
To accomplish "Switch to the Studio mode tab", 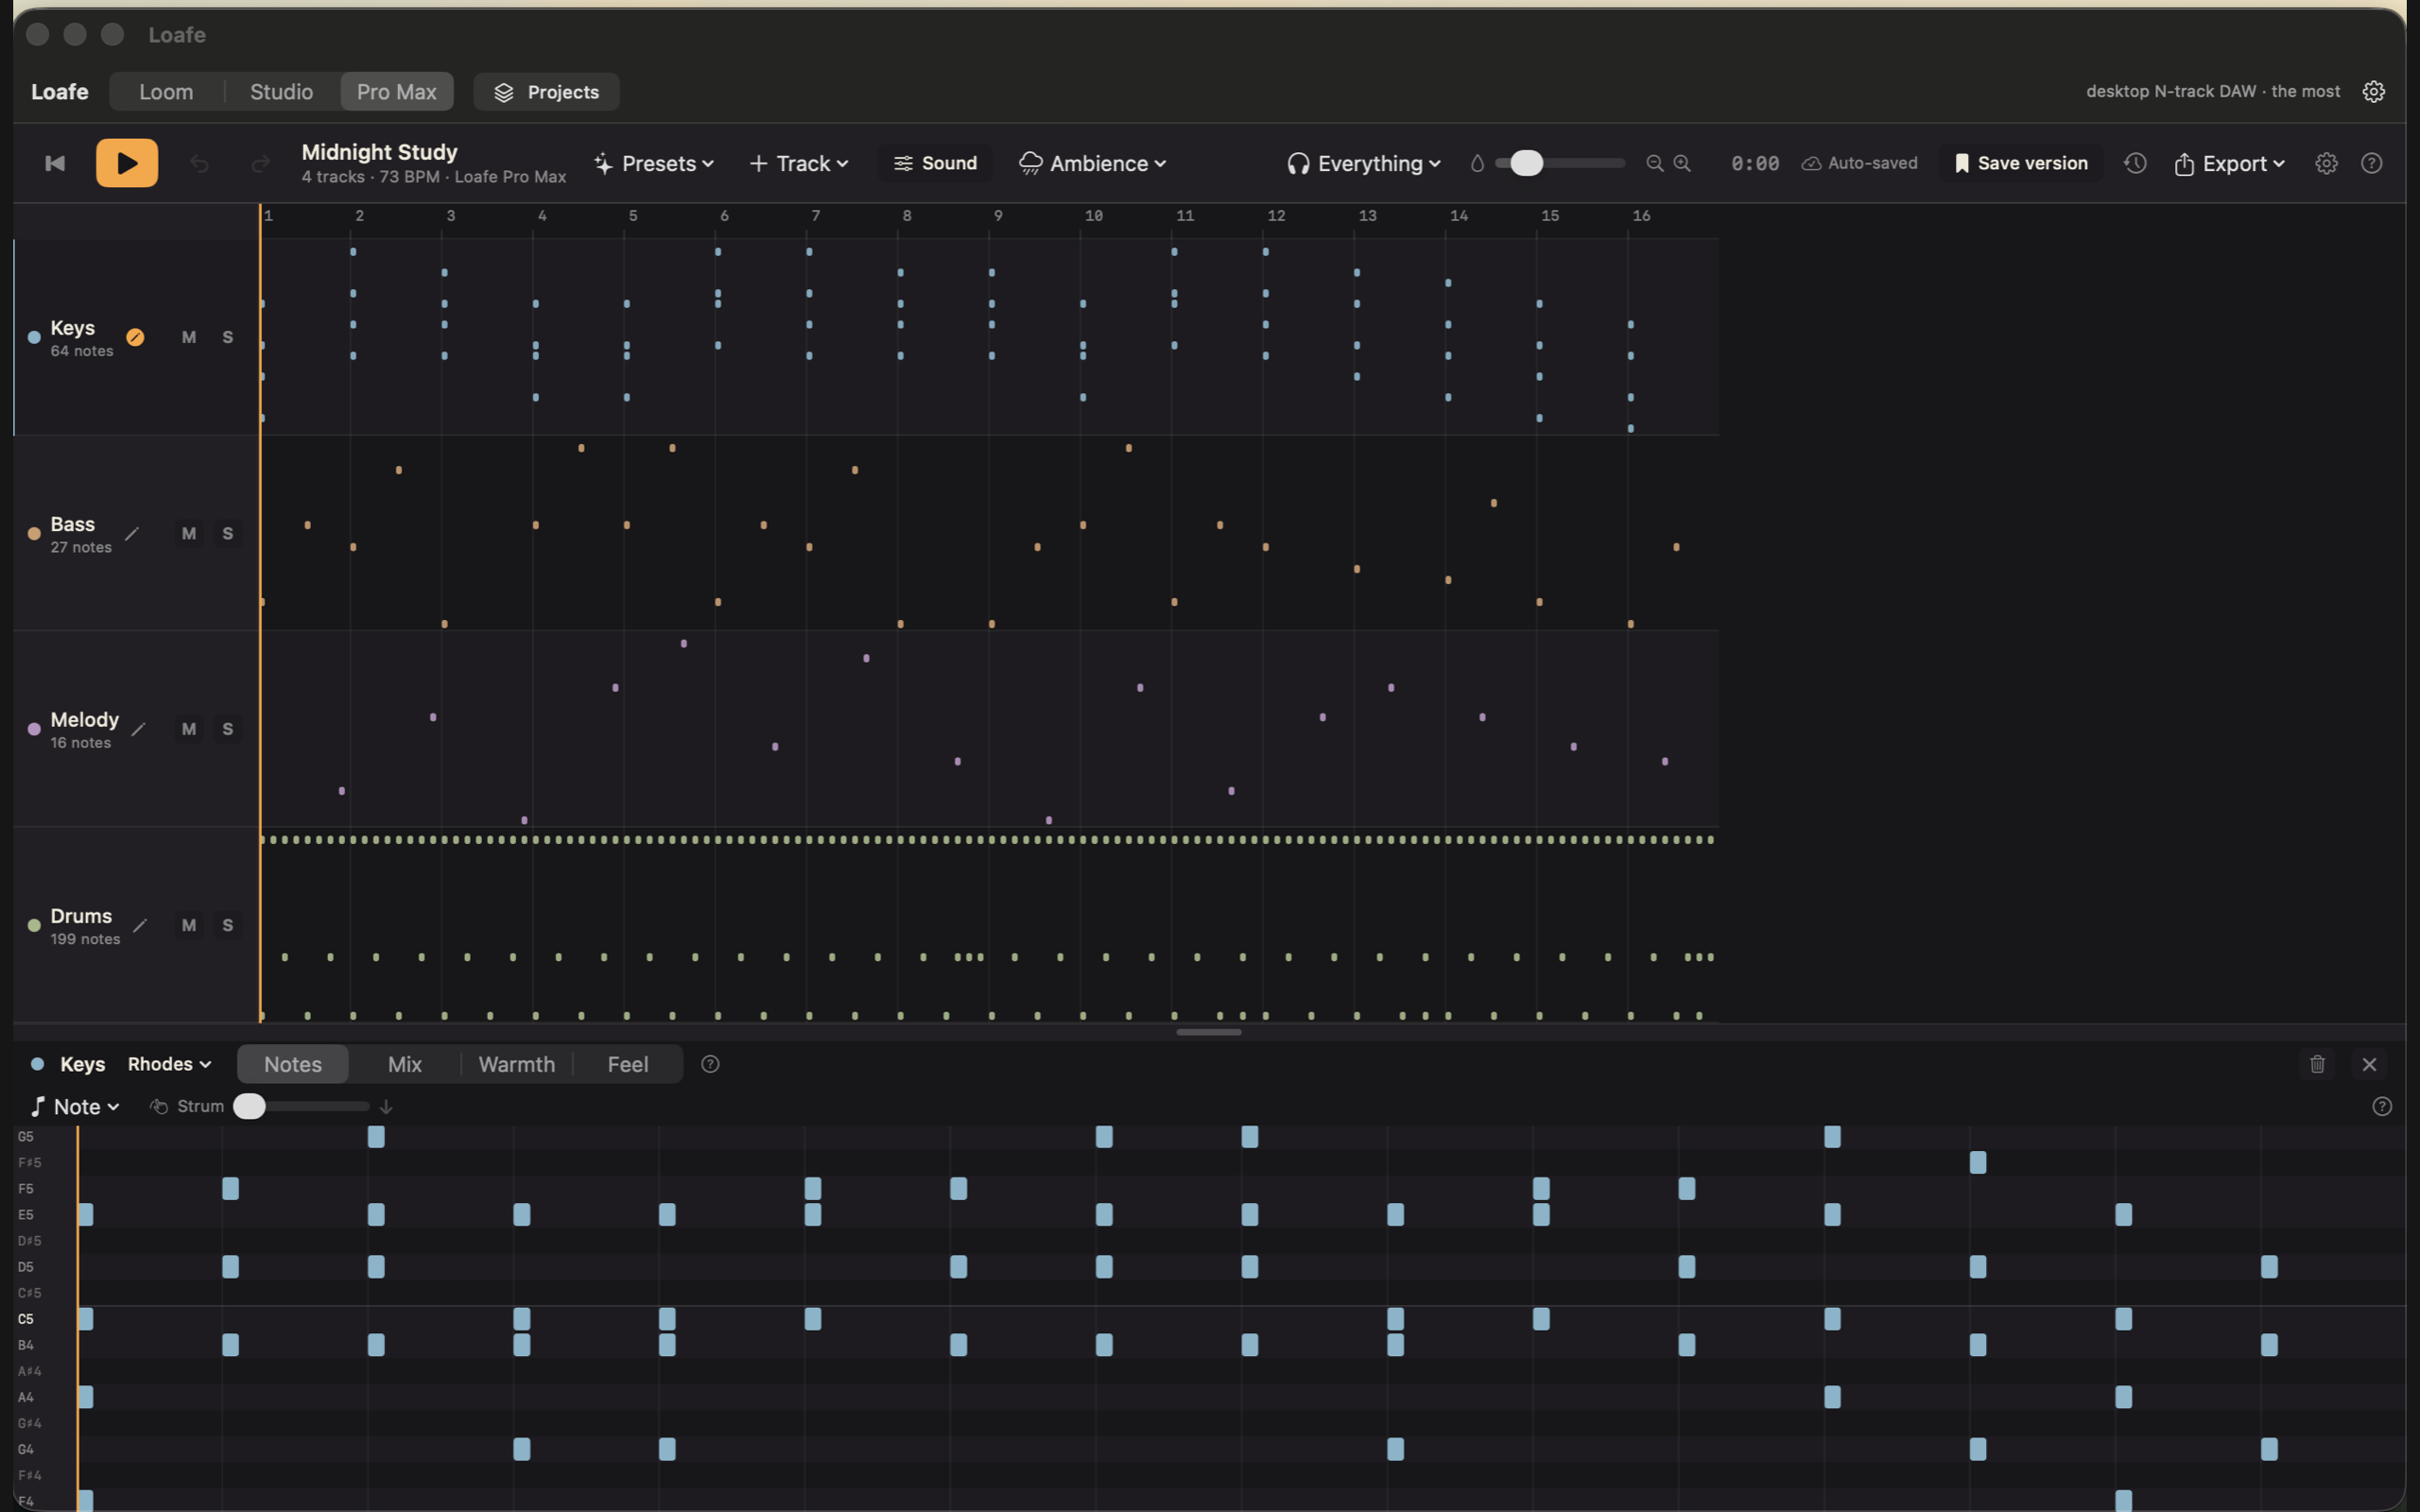I will point(281,91).
